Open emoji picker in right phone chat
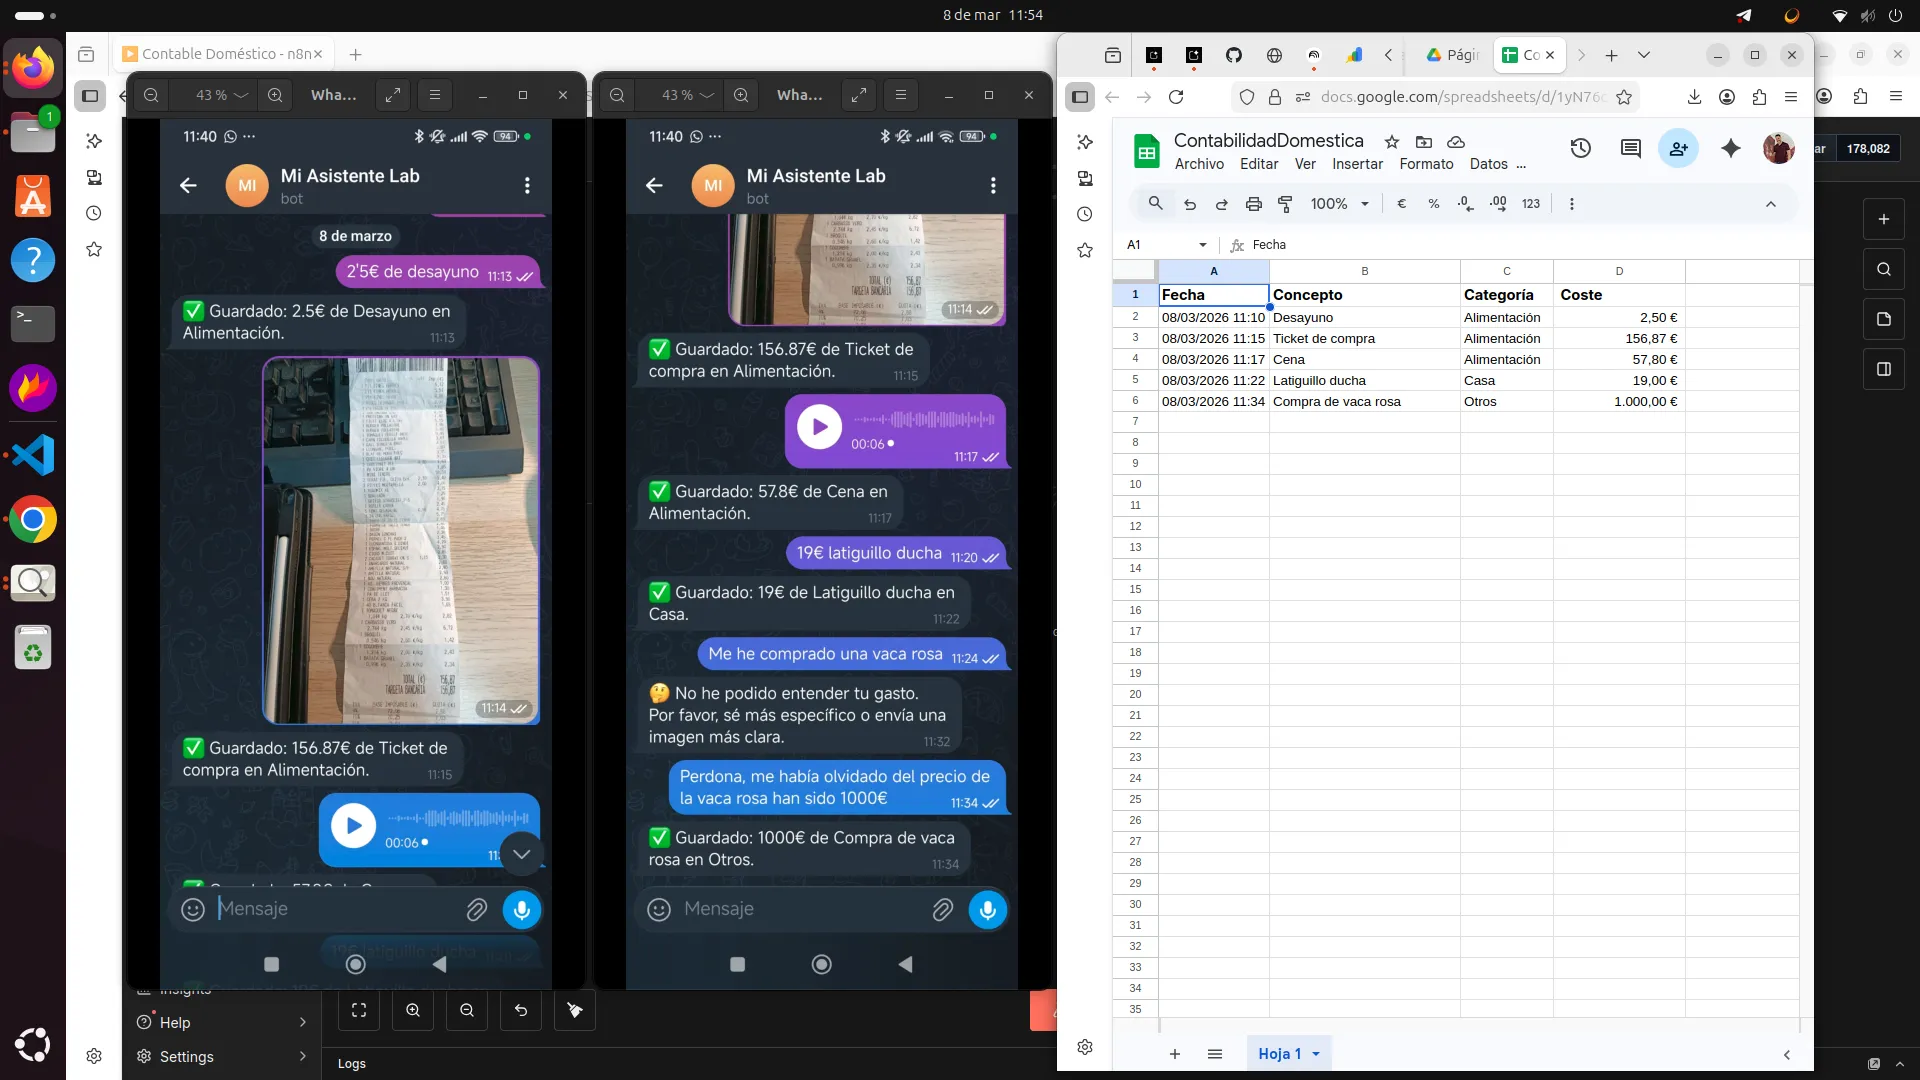1920x1080 pixels. (658, 910)
